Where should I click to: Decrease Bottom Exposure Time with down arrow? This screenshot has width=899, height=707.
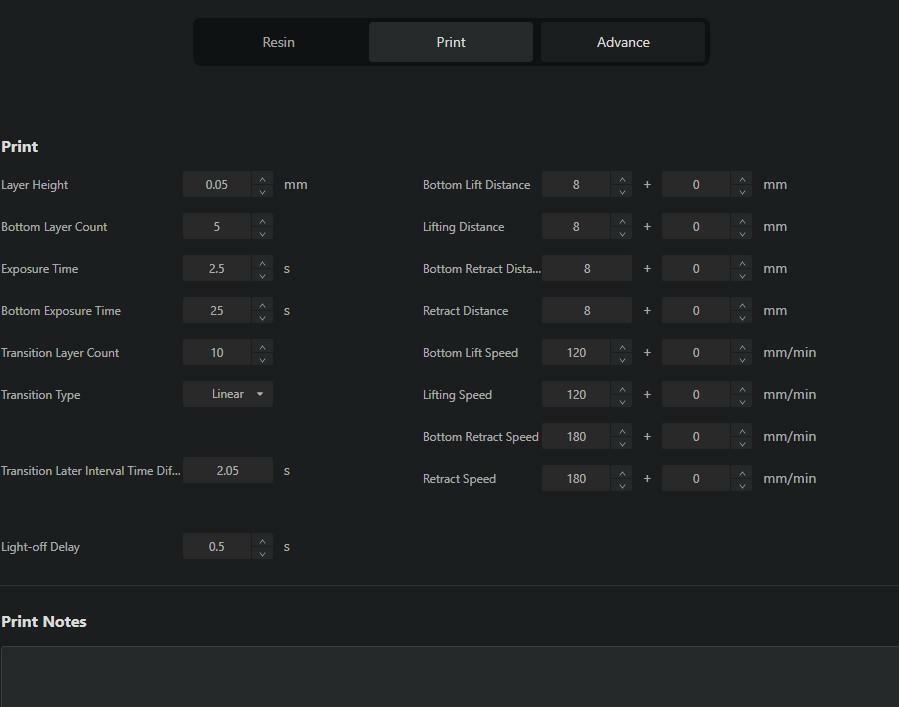[x=262, y=317]
